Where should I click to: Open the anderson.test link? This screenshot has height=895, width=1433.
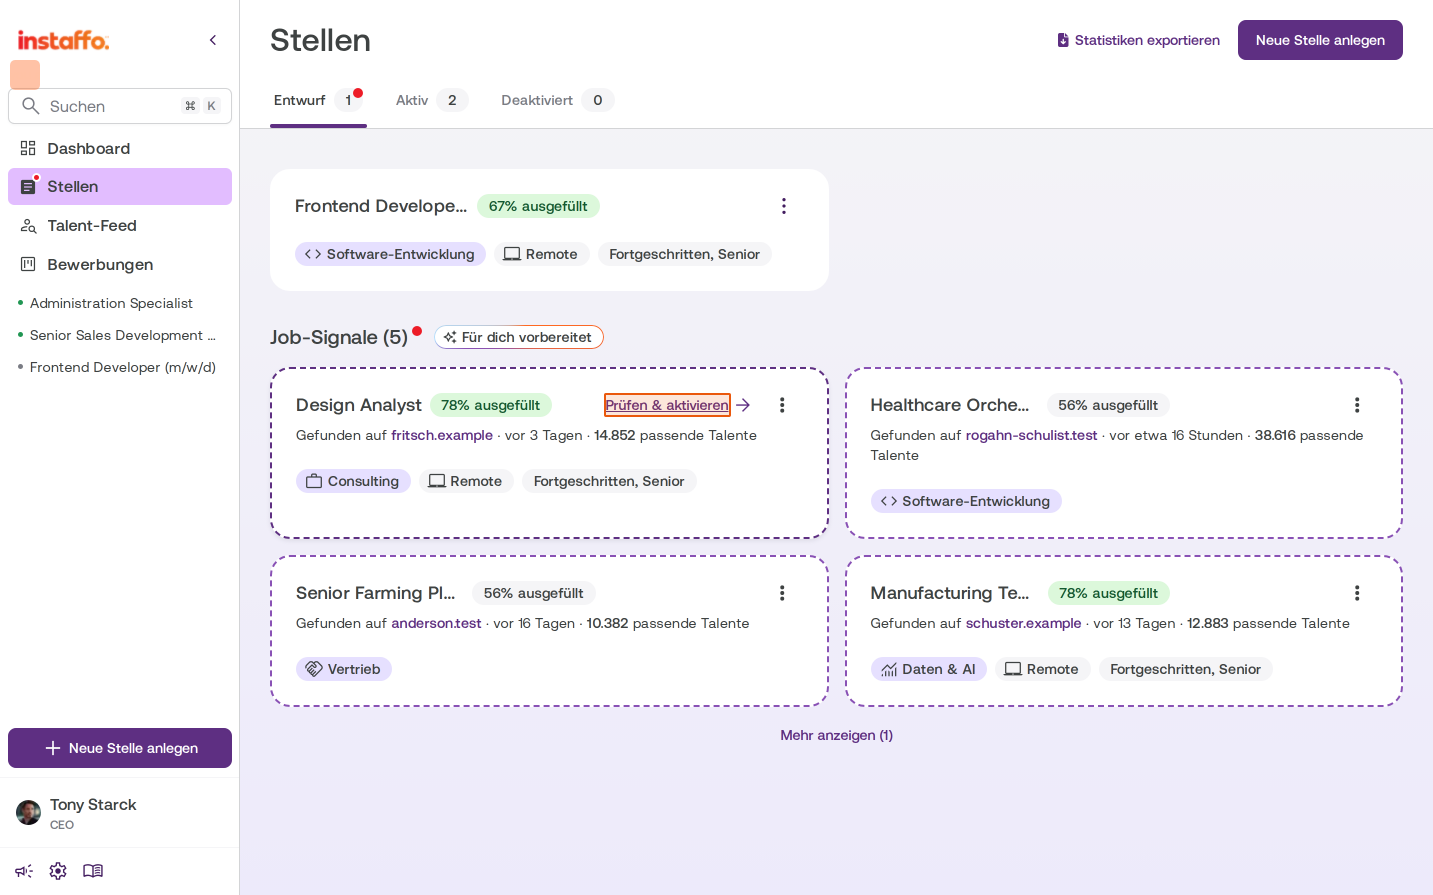[436, 623]
